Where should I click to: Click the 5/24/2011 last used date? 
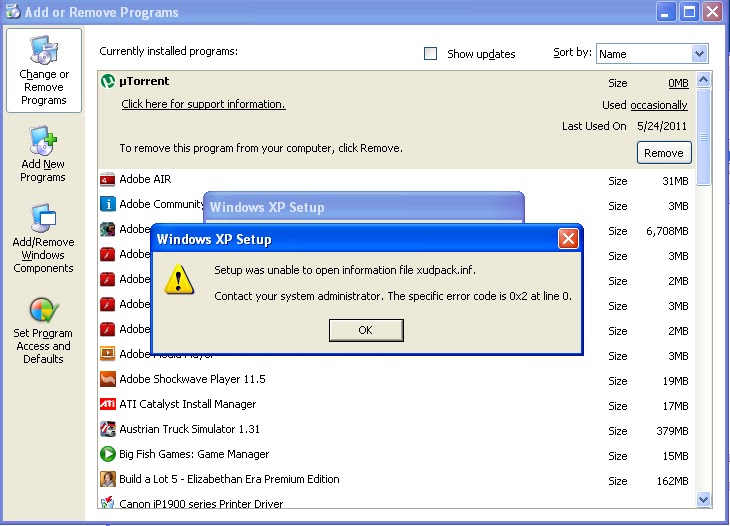(x=662, y=126)
